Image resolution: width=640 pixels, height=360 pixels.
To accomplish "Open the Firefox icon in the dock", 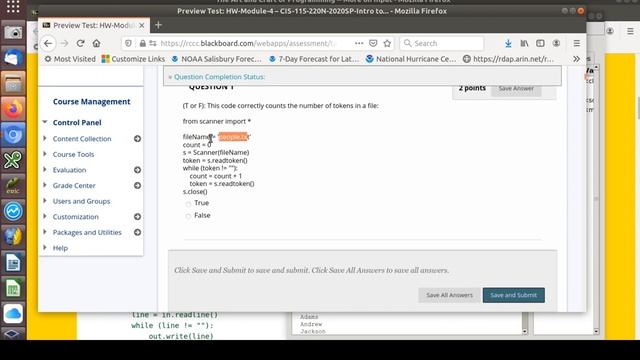I will [x=13, y=109].
